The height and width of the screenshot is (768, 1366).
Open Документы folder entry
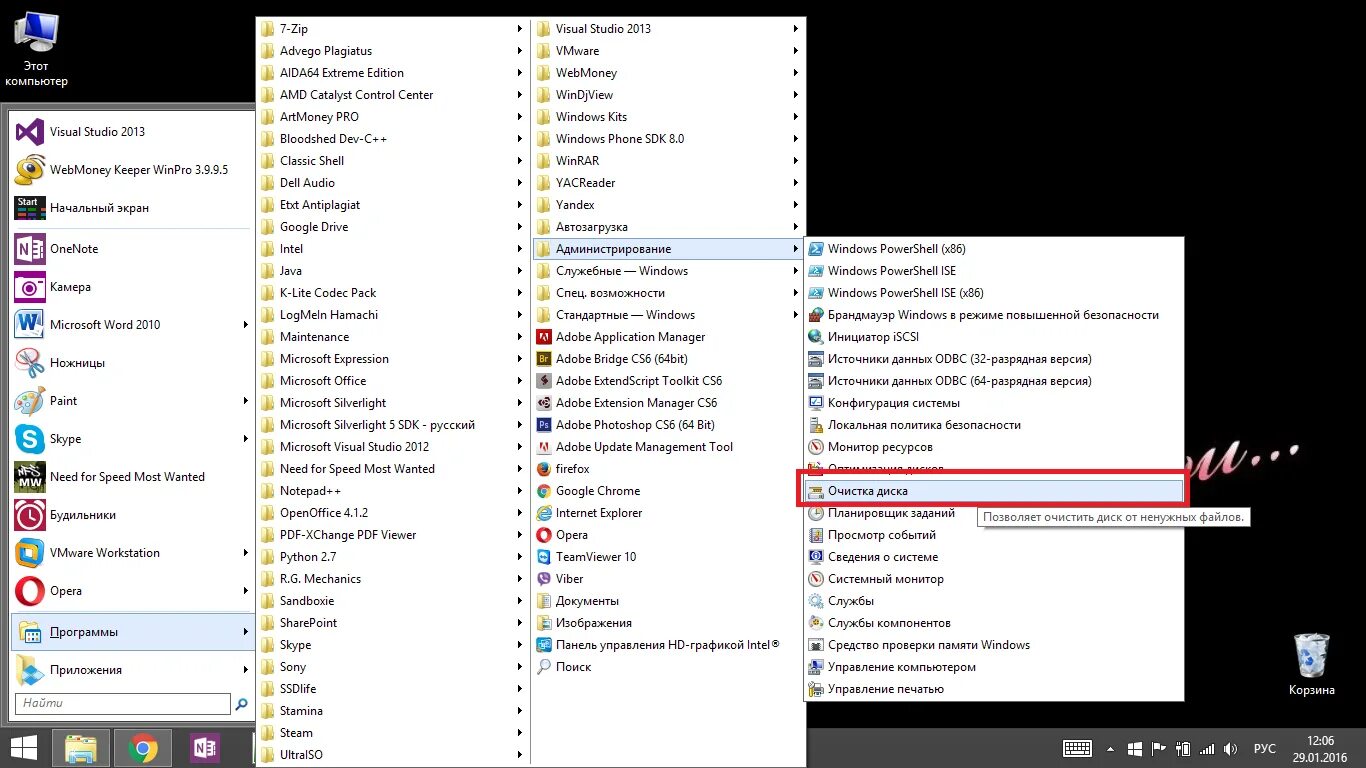point(667,601)
